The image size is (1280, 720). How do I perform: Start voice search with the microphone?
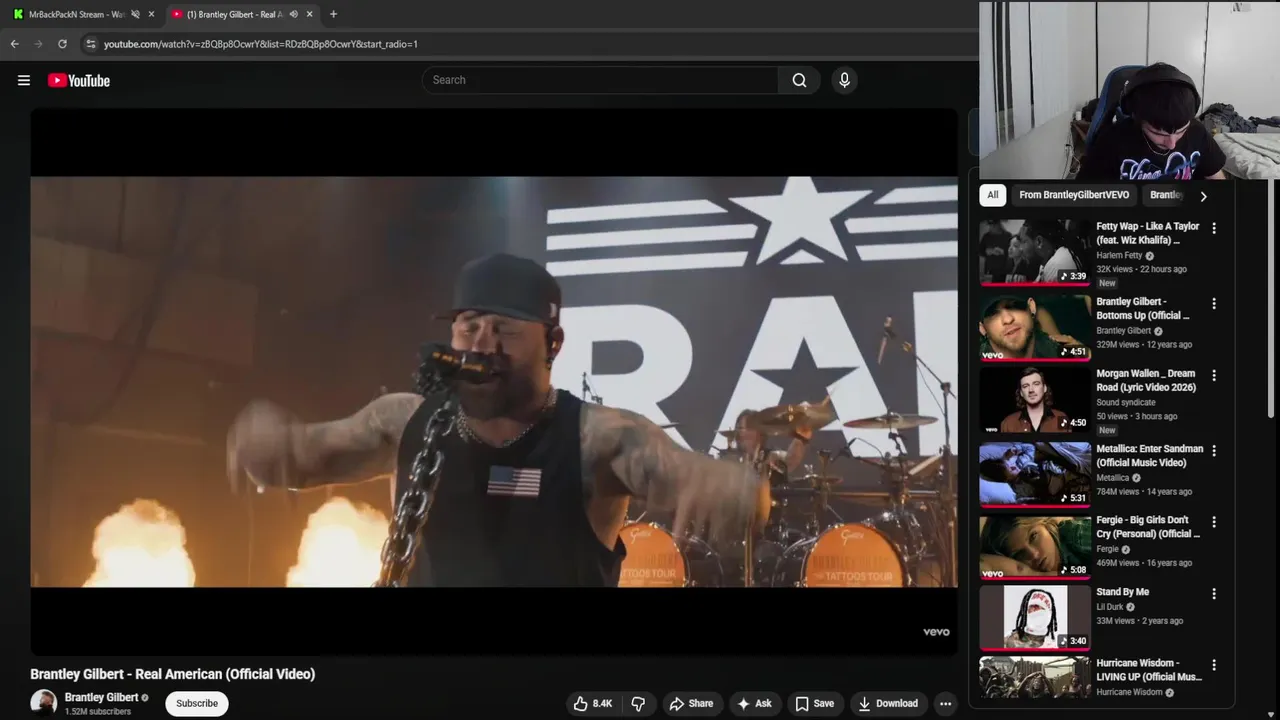click(844, 80)
